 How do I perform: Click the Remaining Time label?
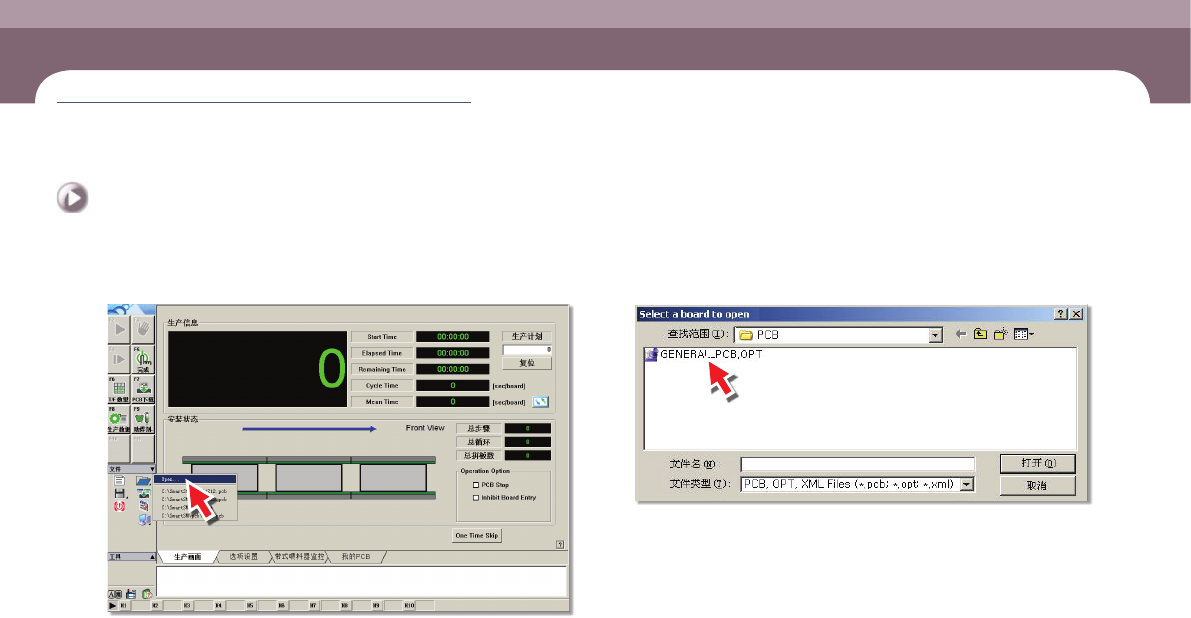click(x=381, y=369)
